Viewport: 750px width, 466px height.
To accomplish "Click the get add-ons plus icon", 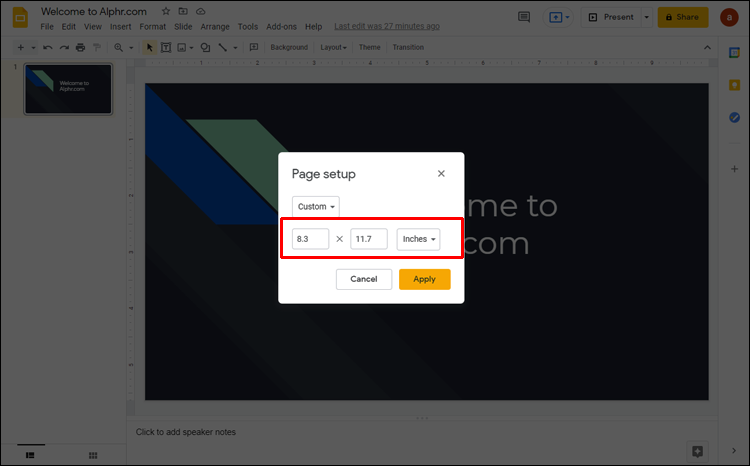I will coord(734,169).
